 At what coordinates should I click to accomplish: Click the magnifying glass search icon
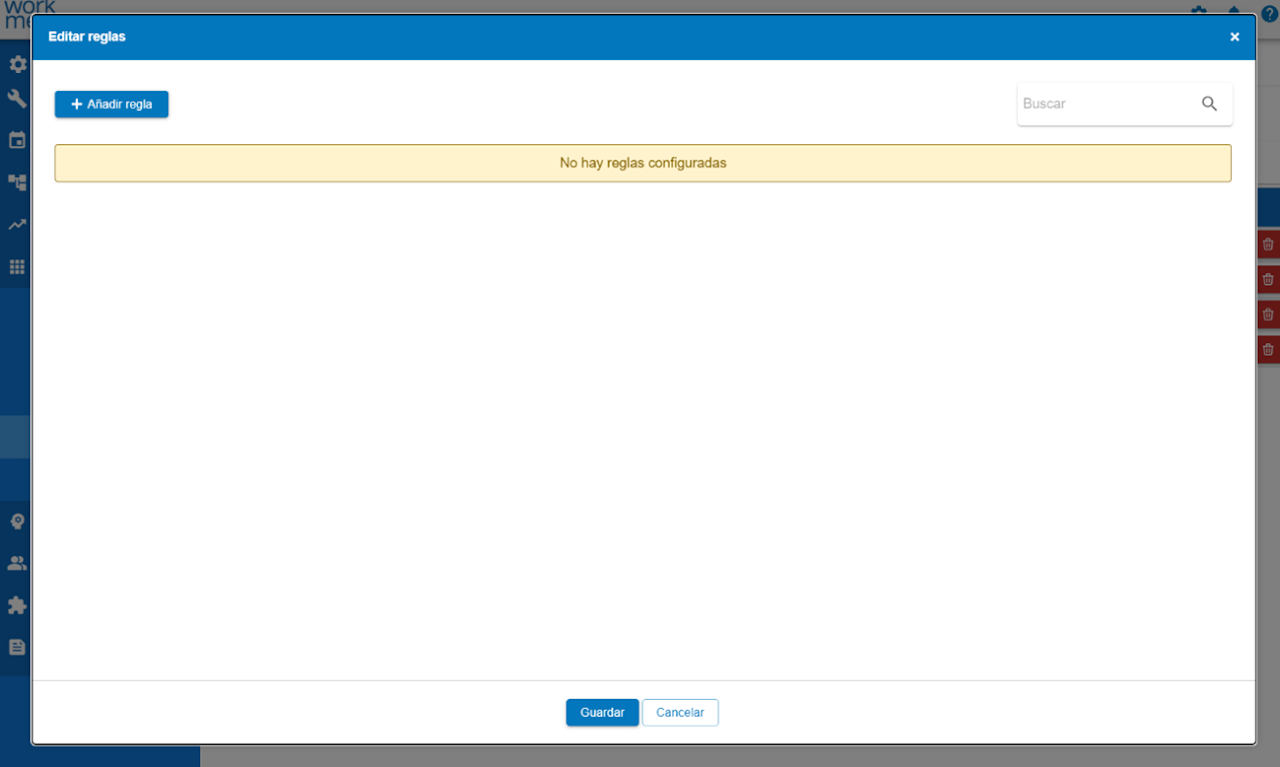[x=1209, y=104]
